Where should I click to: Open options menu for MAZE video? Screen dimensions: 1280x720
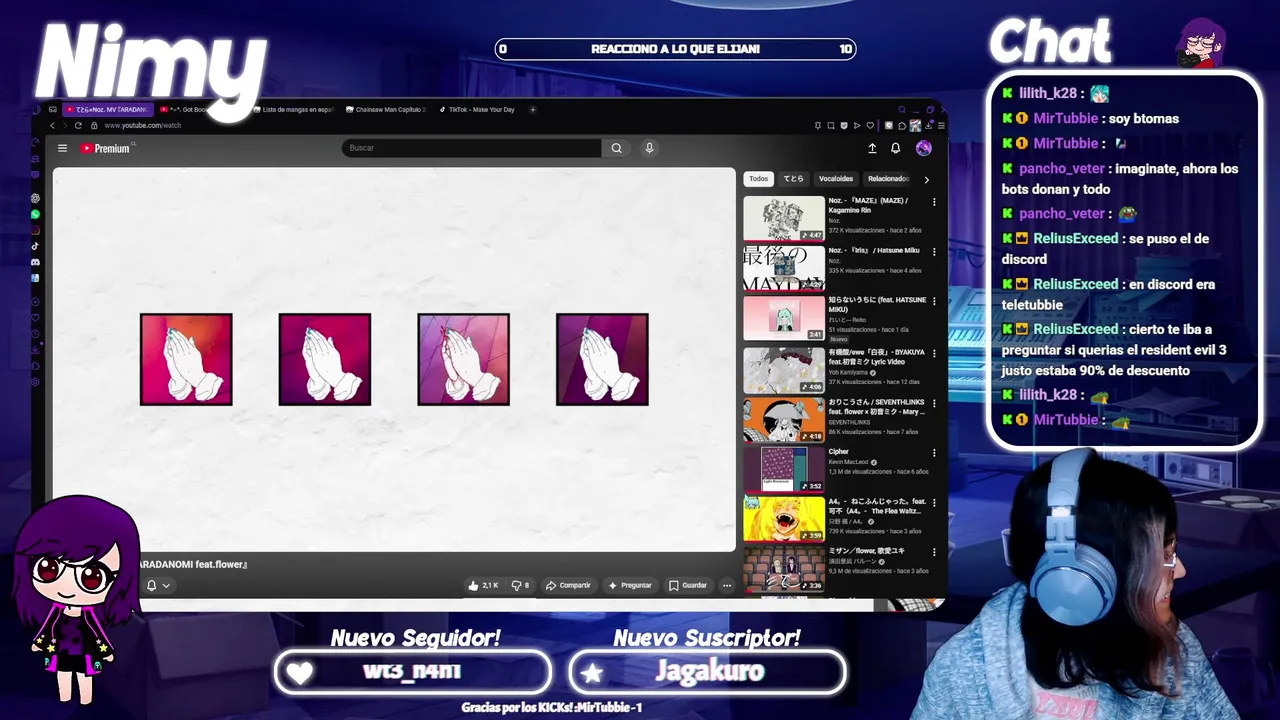[x=934, y=202]
